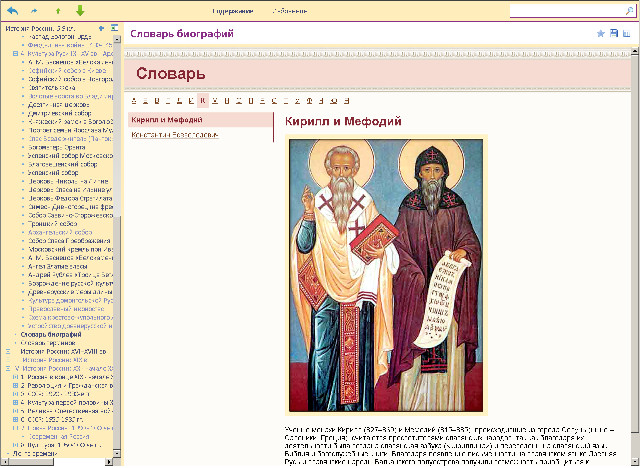Open the Содержание tab

[233, 11]
